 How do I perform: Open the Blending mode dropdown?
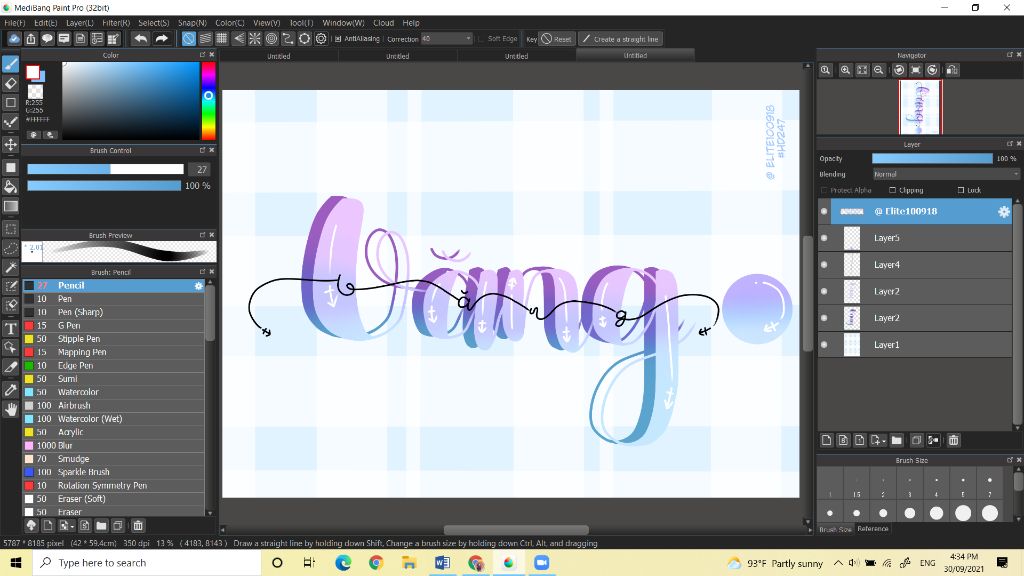click(x=946, y=174)
